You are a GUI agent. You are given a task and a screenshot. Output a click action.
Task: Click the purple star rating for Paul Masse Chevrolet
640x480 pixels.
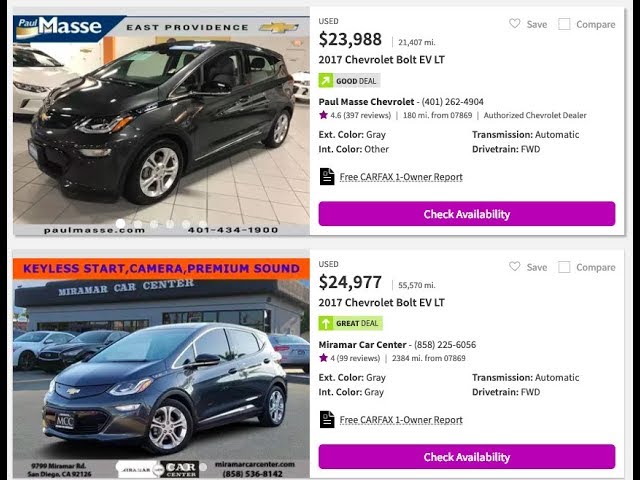pos(323,115)
